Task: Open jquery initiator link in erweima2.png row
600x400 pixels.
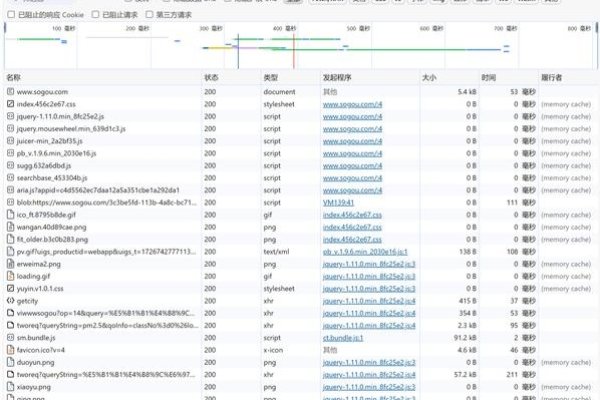Action: [369, 264]
